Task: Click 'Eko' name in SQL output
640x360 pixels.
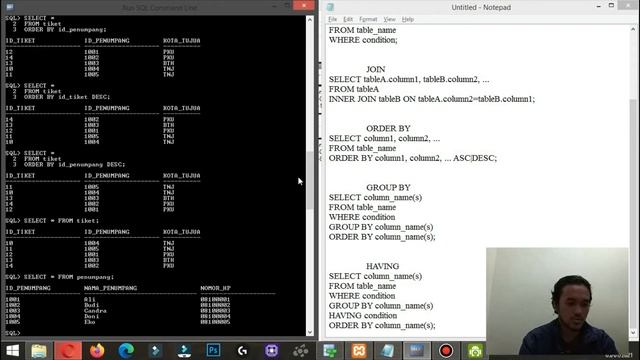Action: [89, 322]
